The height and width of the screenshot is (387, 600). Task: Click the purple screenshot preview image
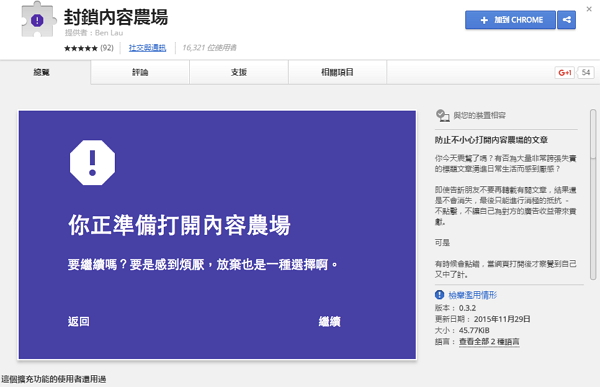pyautogui.click(x=217, y=235)
